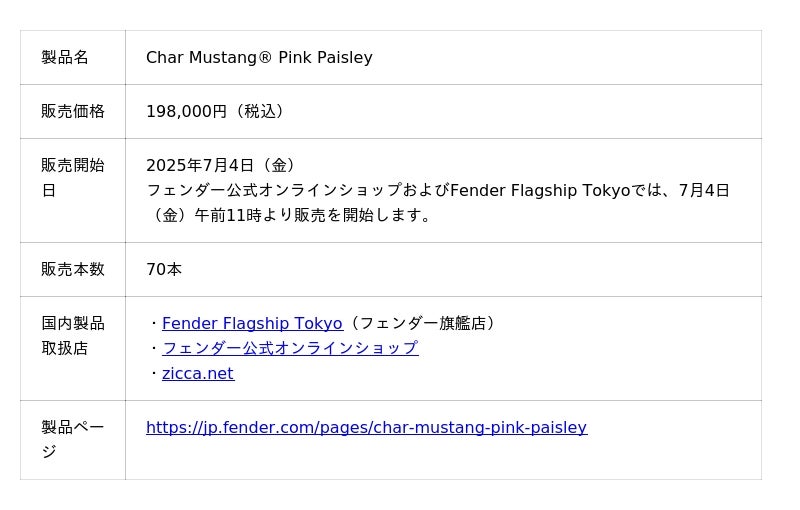
Task: Click the date 2025年7月4日（金）
Action: tap(224, 165)
